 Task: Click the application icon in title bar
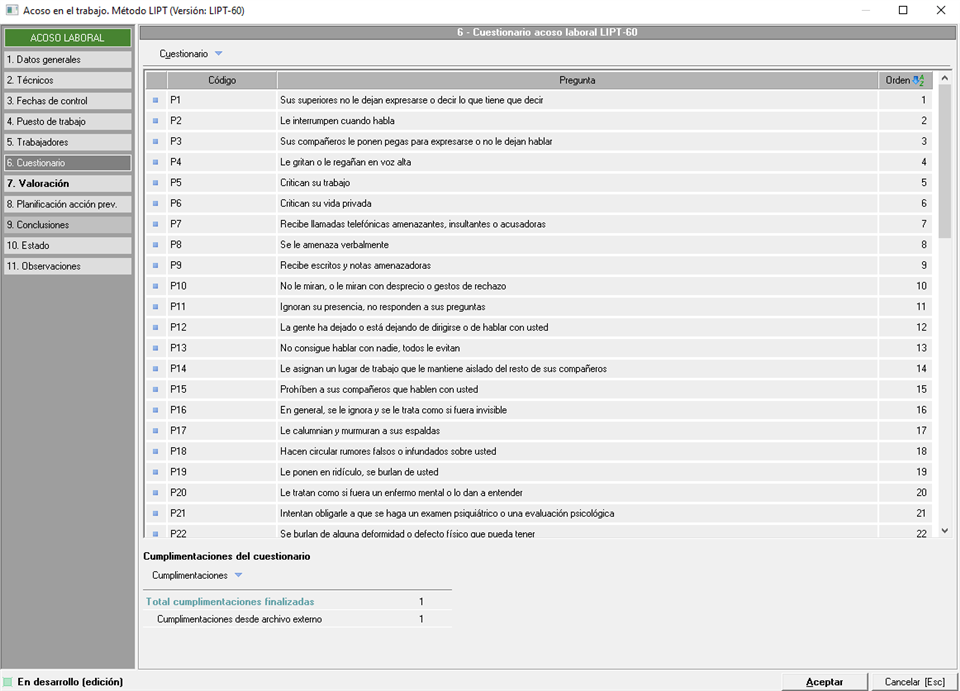pos(12,11)
